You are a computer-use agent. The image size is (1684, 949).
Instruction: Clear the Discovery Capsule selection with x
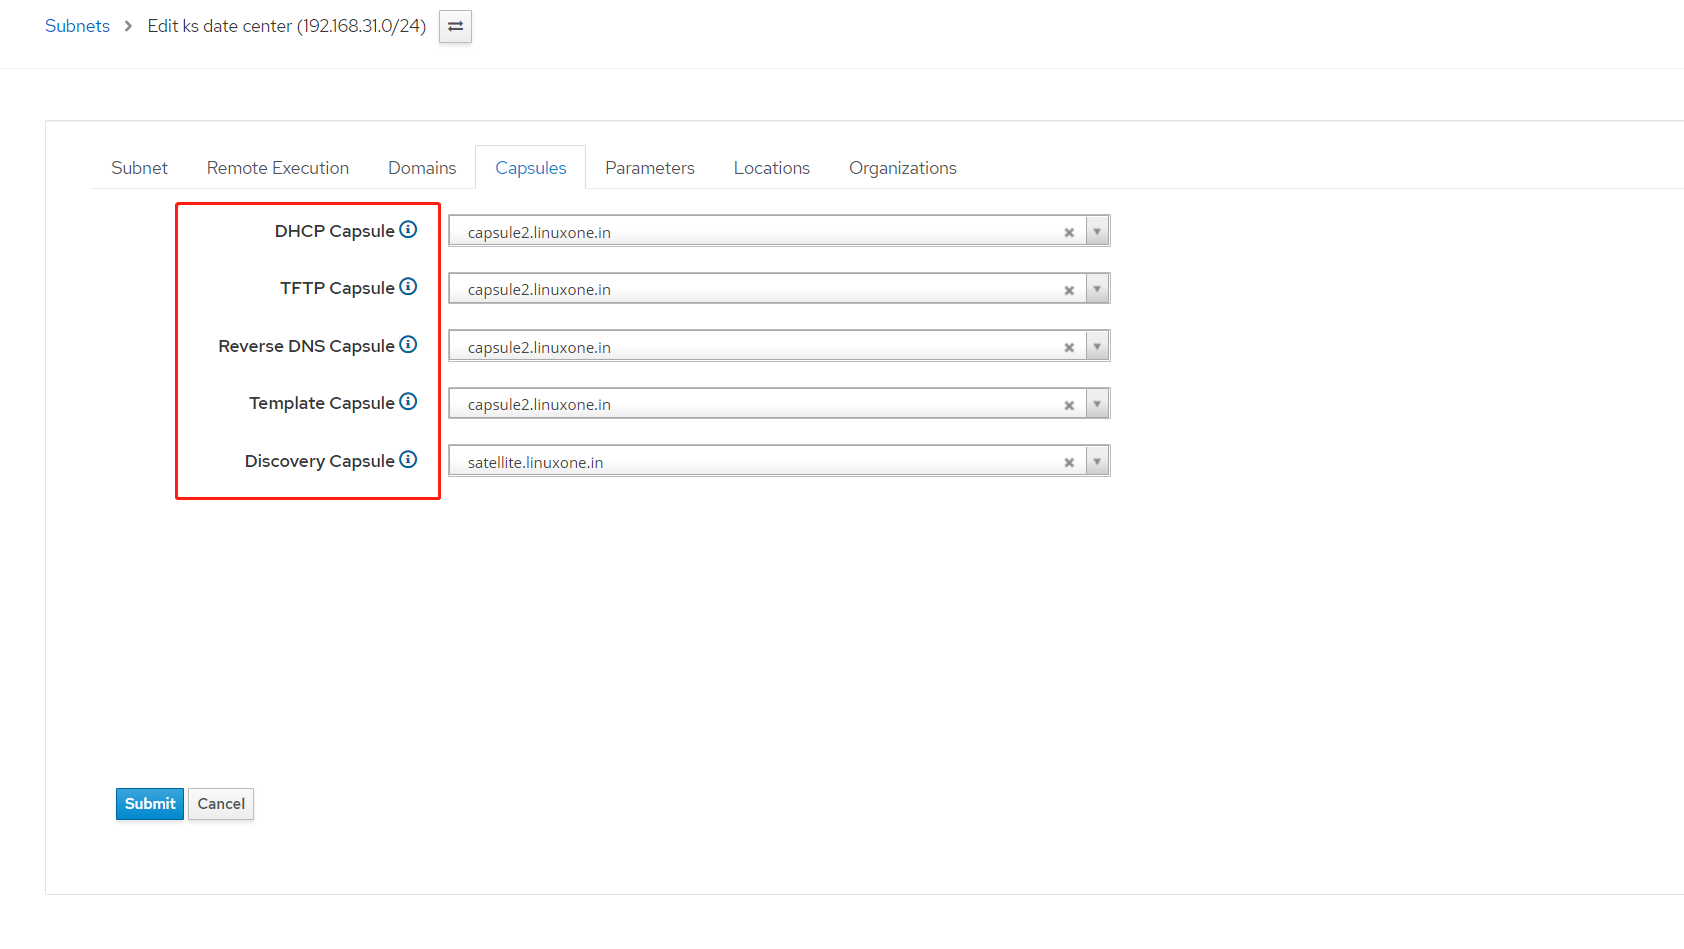(x=1069, y=462)
